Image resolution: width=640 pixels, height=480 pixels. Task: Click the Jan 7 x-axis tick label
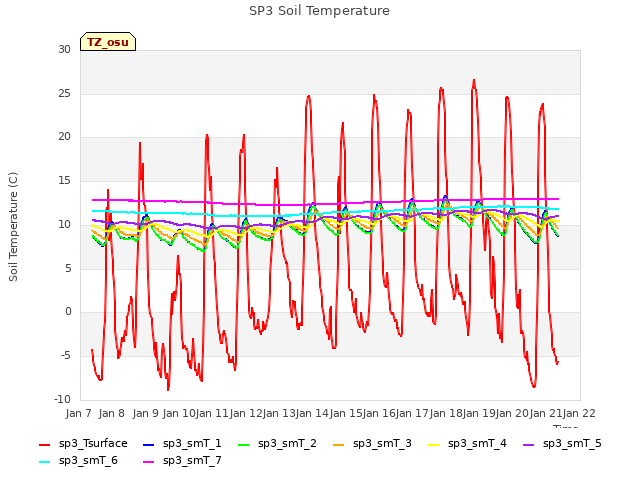[x=78, y=413]
